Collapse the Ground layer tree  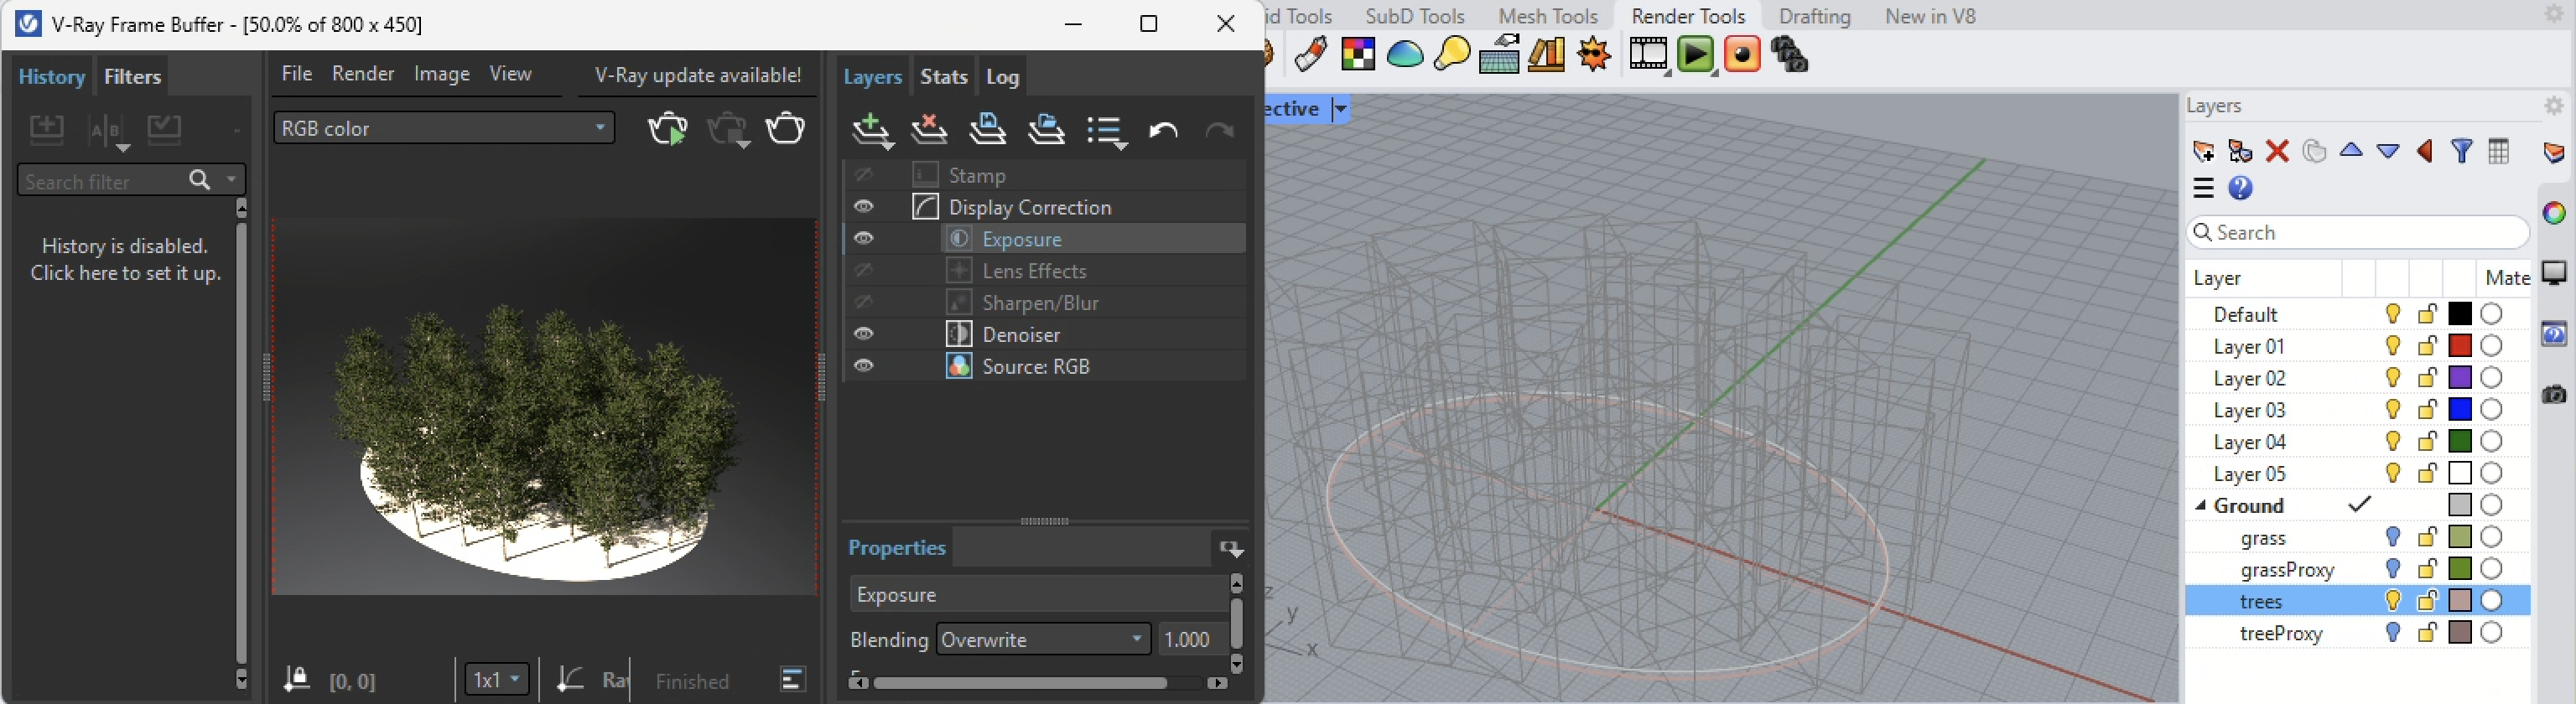(x=2200, y=506)
